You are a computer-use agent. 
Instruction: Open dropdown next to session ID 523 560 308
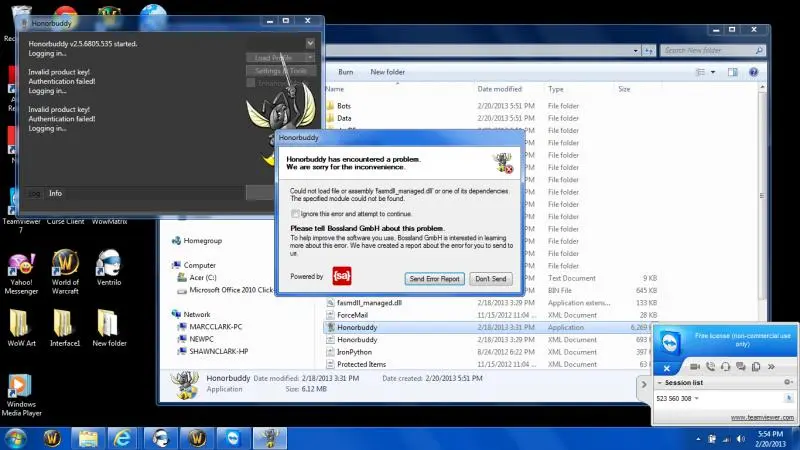pos(698,398)
